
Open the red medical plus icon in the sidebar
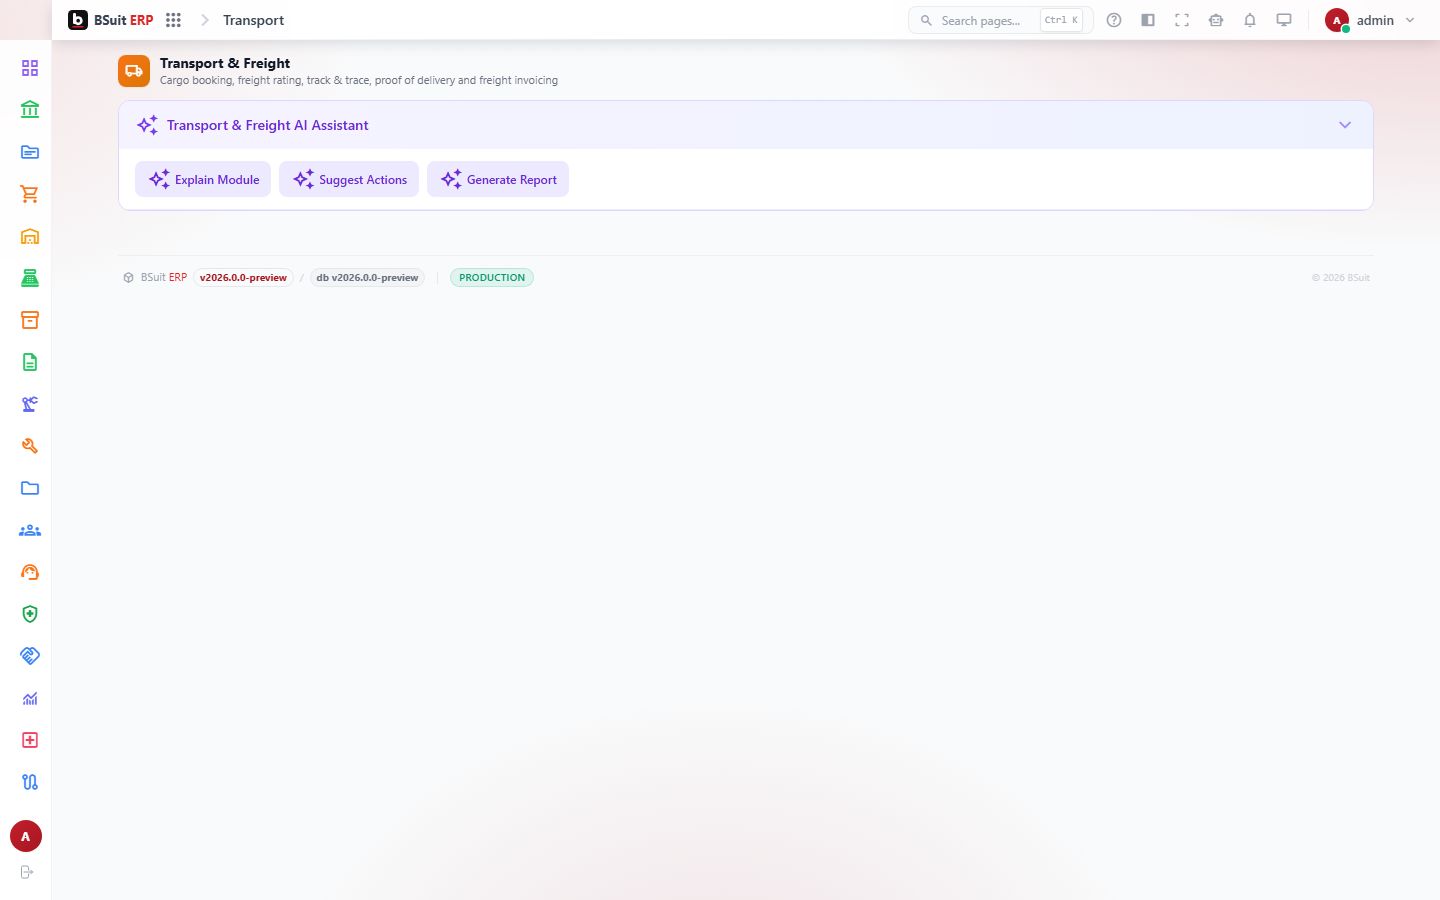[30, 740]
